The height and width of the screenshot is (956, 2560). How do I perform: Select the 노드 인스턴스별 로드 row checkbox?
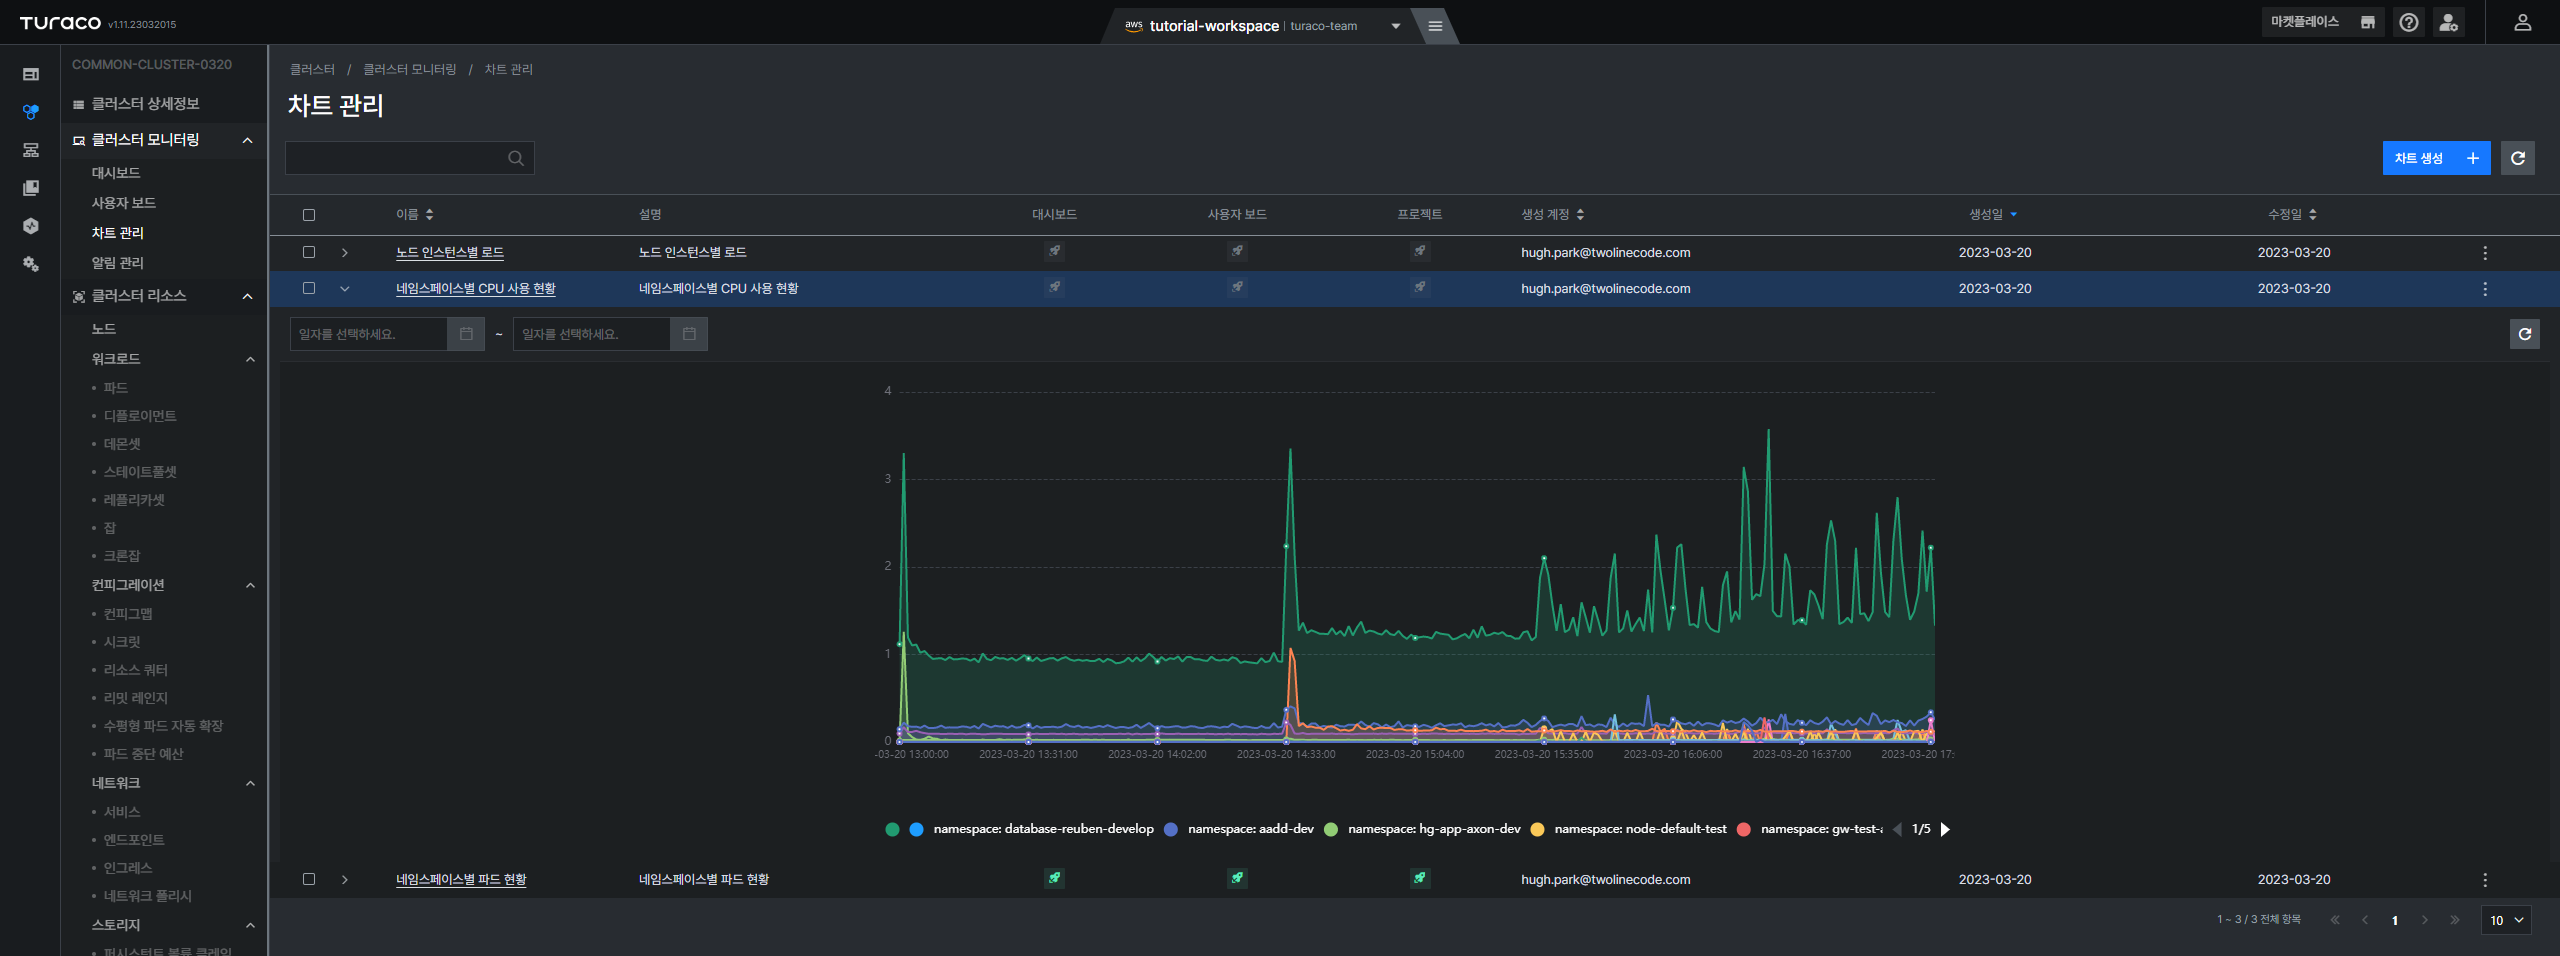(x=309, y=252)
